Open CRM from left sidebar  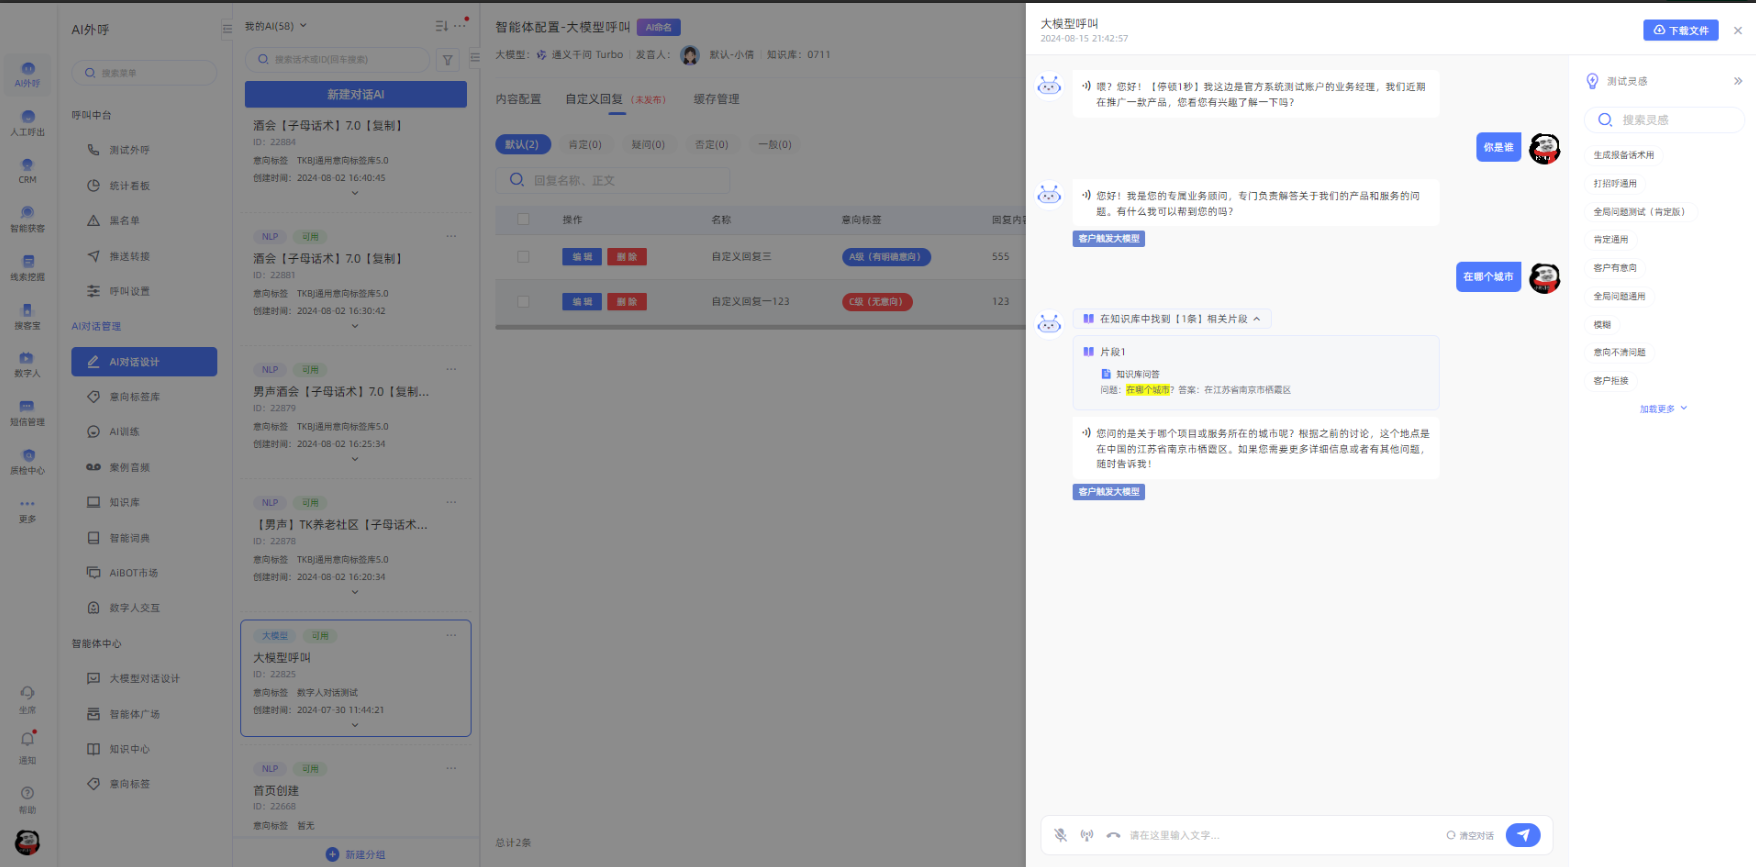click(27, 170)
